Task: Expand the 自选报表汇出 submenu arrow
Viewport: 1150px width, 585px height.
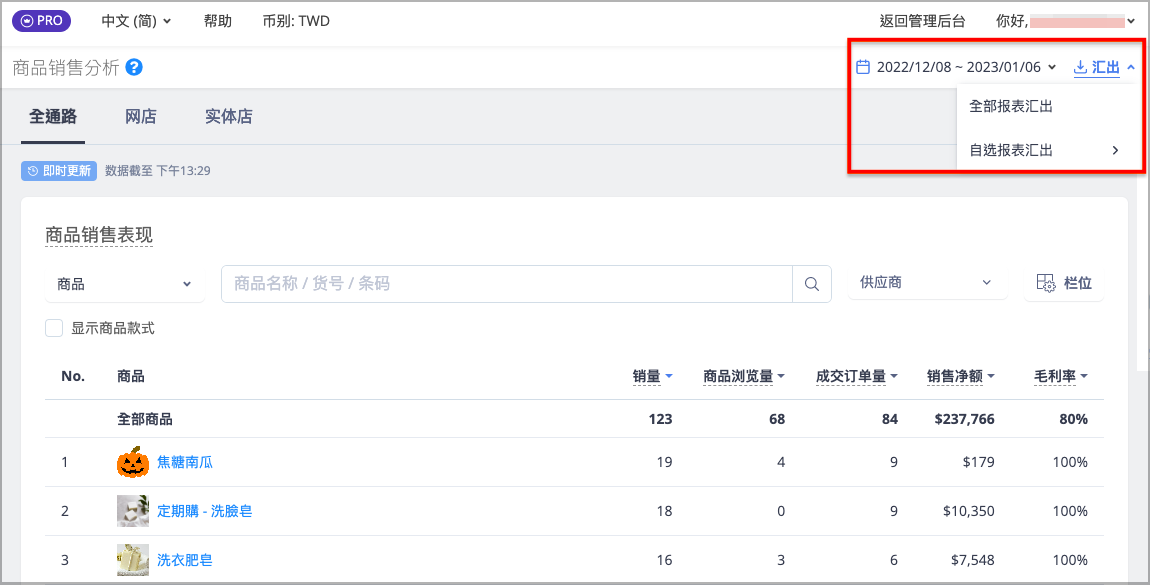Action: pyautogui.click(x=1115, y=150)
